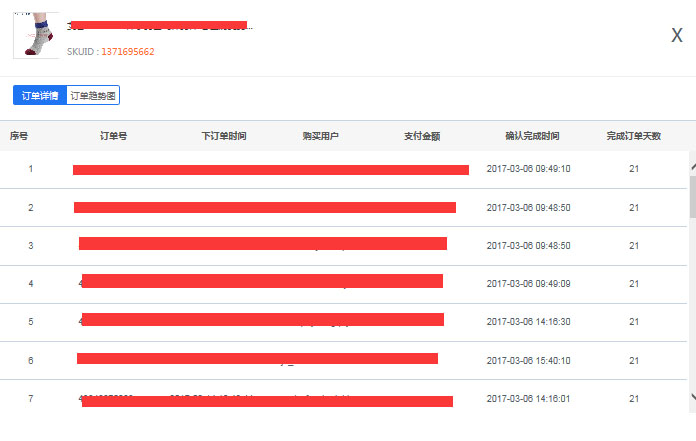The width and height of the screenshot is (696, 441).
Task: Select row with serial number 1
Action: click(30, 169)
